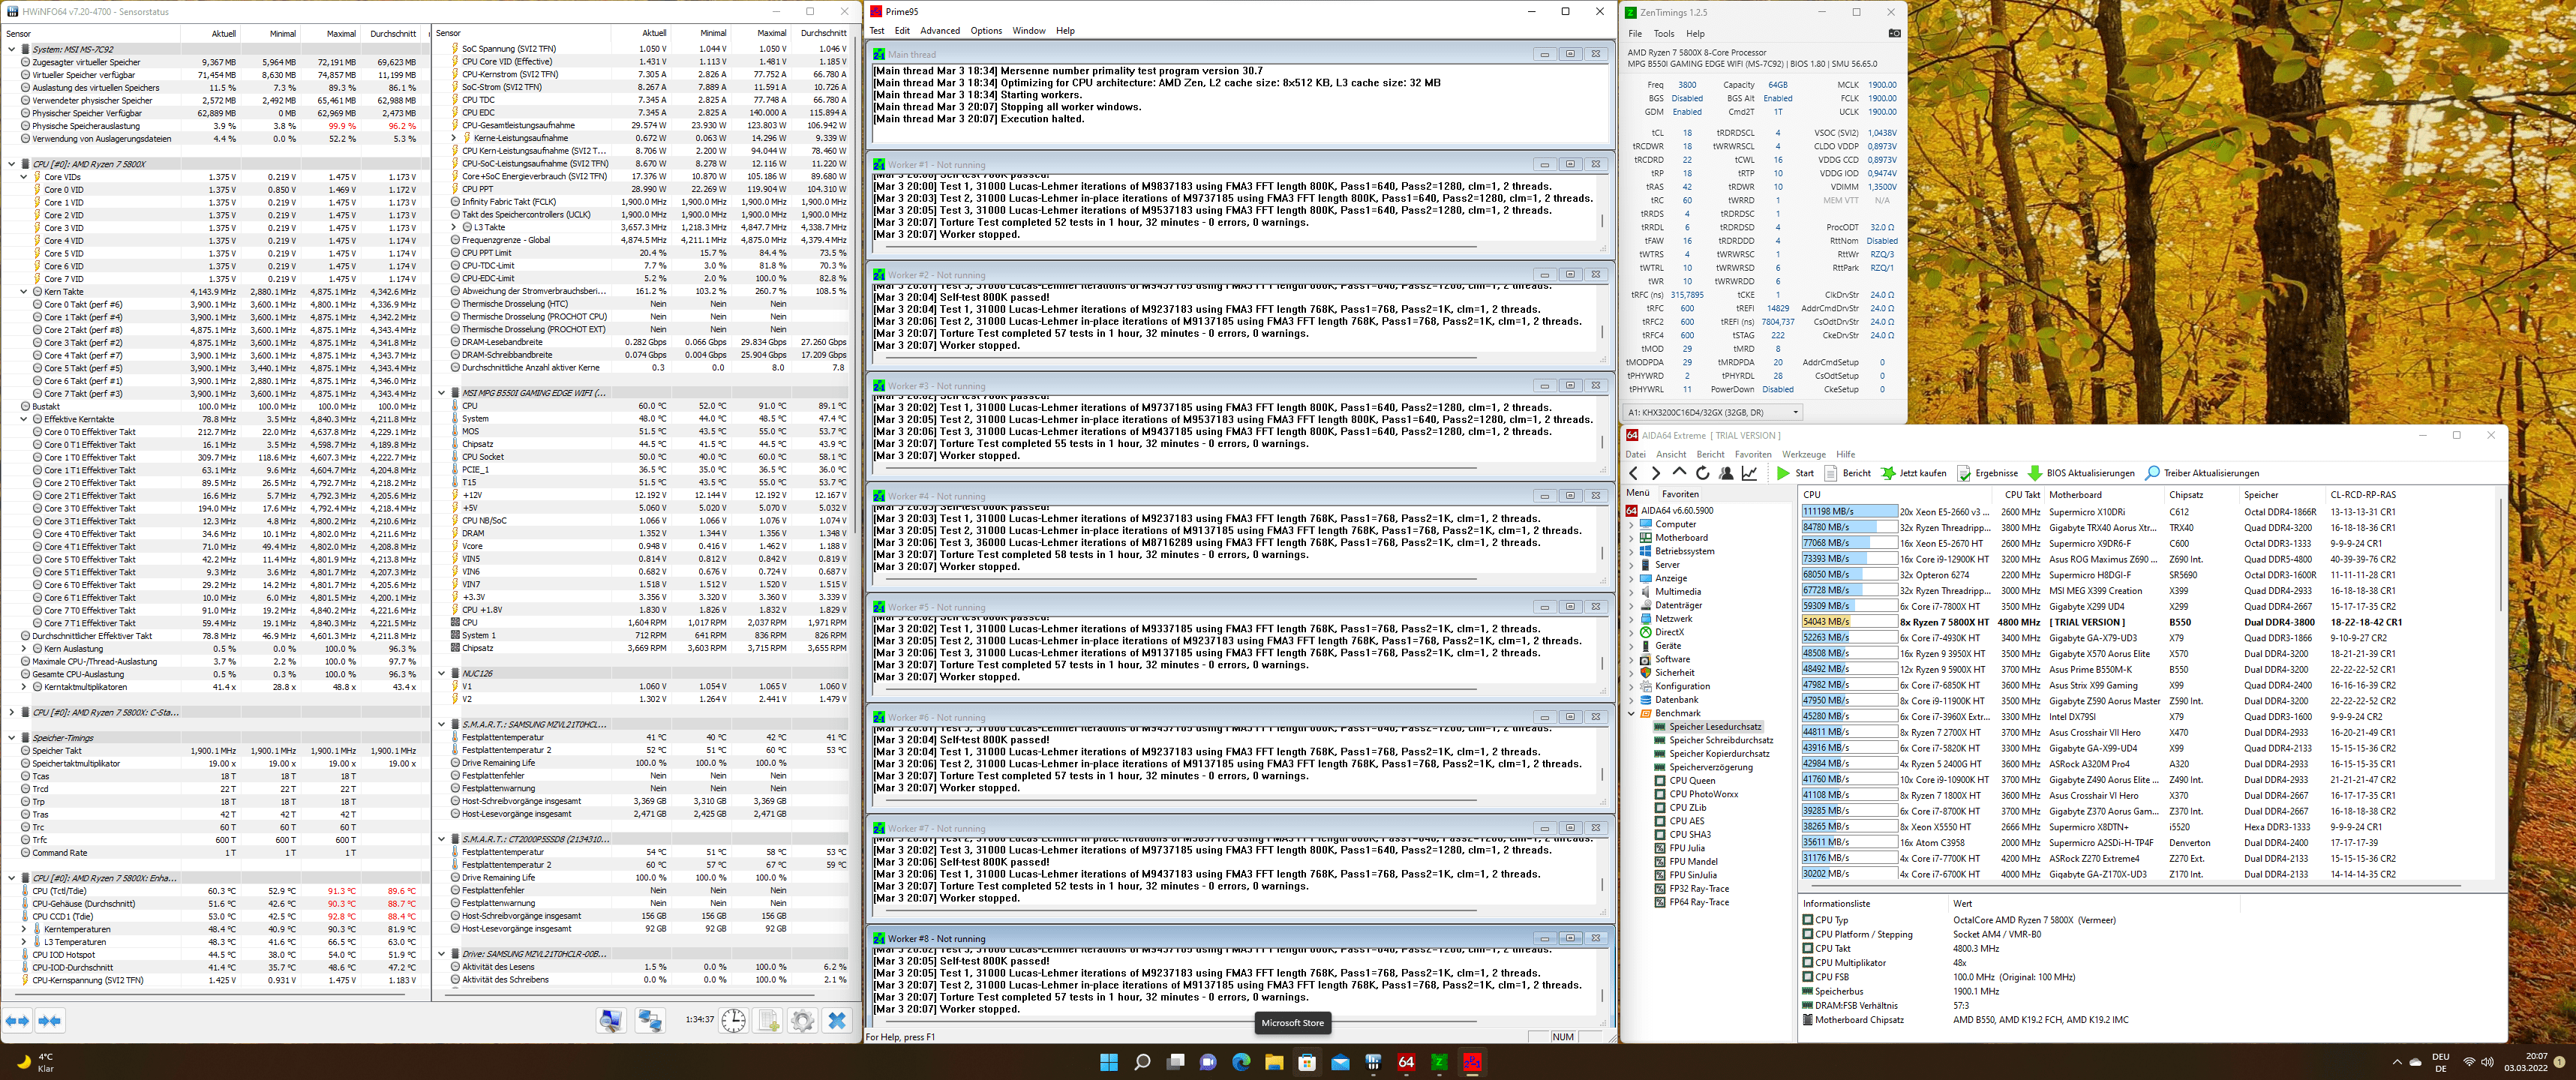Click AIDA64 graph chart toolbar icon
The height and width of the screenshot is (1080, 2576).
click(x=1749, y=473)
